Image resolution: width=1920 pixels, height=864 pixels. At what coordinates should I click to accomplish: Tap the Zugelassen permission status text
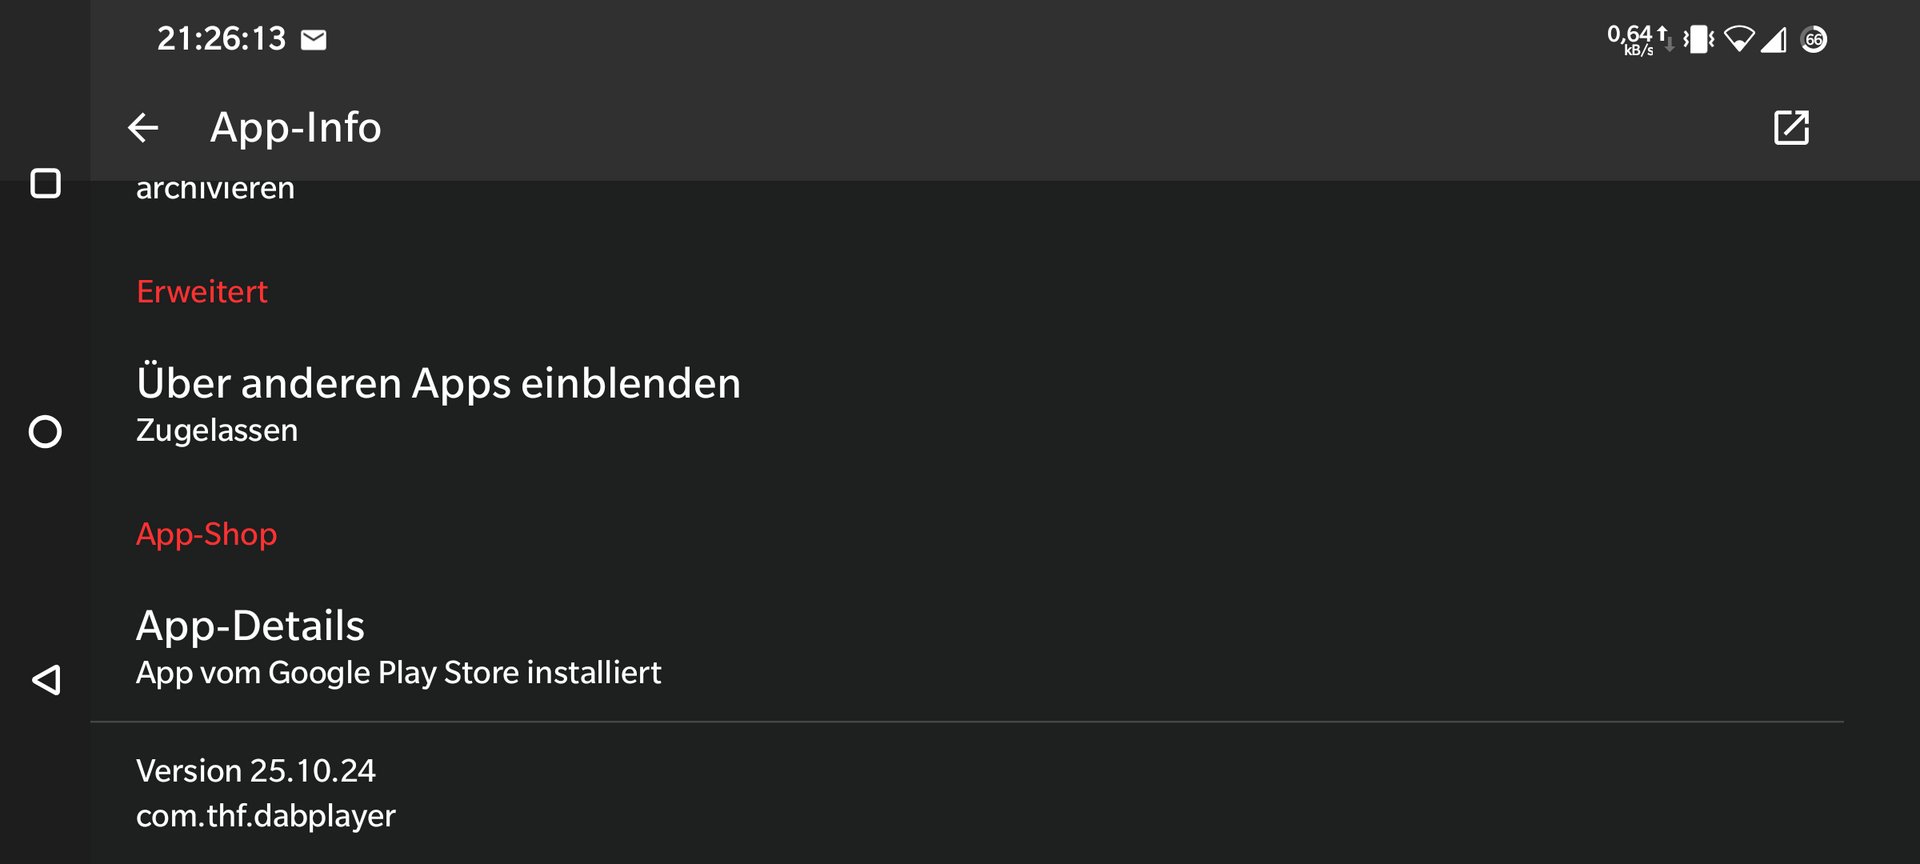[217, 431]
